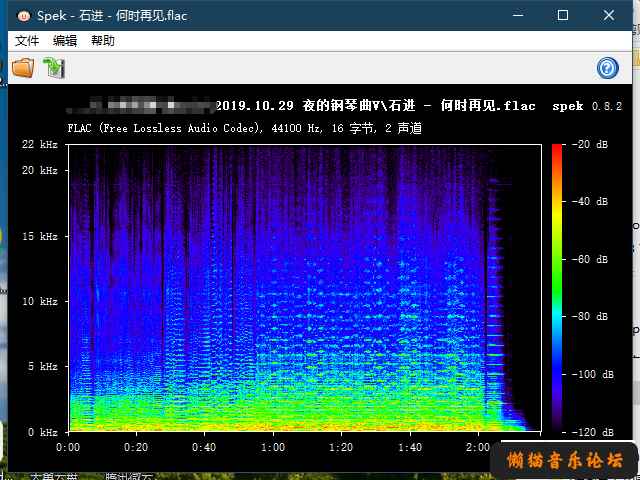Open the 帮助 menu

tap(102, 41)
